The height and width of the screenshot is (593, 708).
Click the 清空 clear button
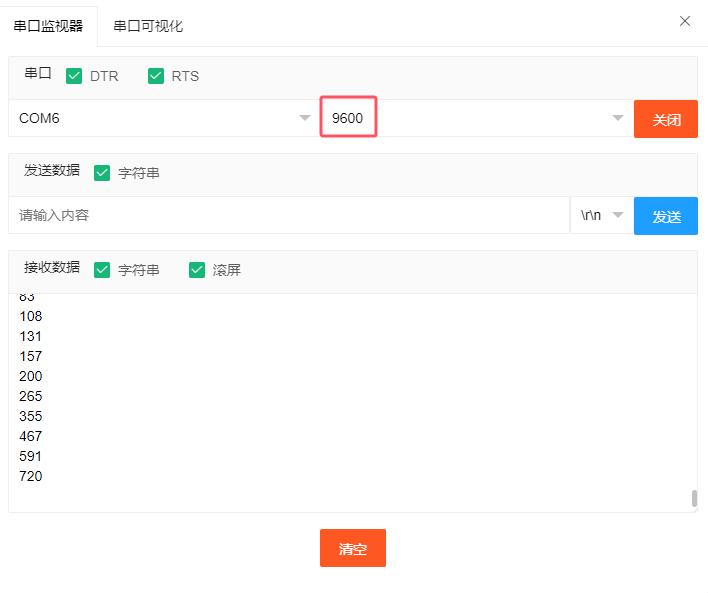point(353,548)
